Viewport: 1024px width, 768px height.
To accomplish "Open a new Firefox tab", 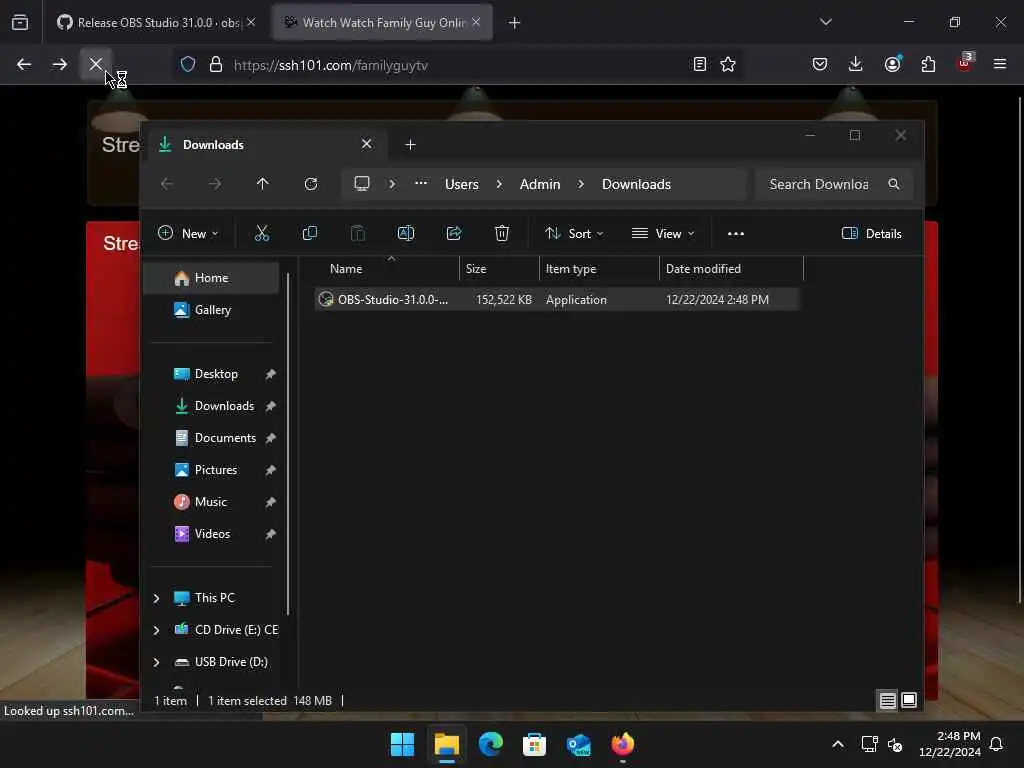I will click(x=514, y=23).
